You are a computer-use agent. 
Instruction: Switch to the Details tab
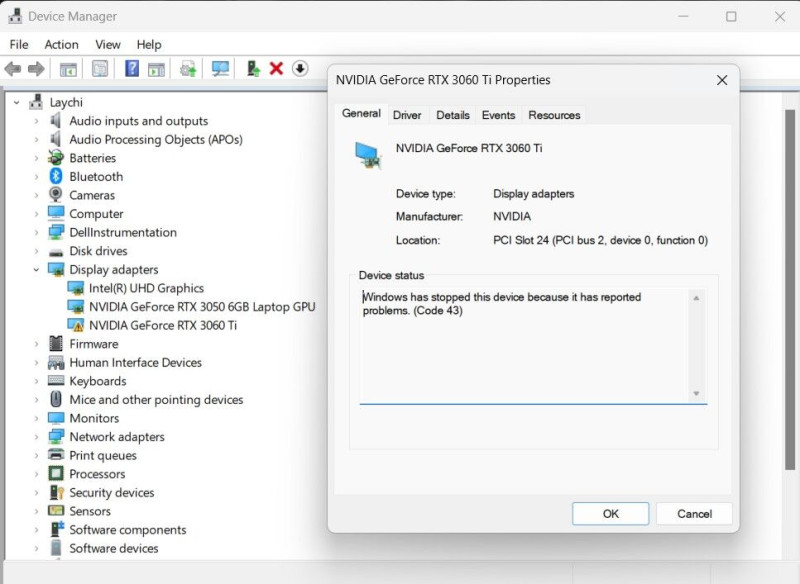[x=453, y=115]
